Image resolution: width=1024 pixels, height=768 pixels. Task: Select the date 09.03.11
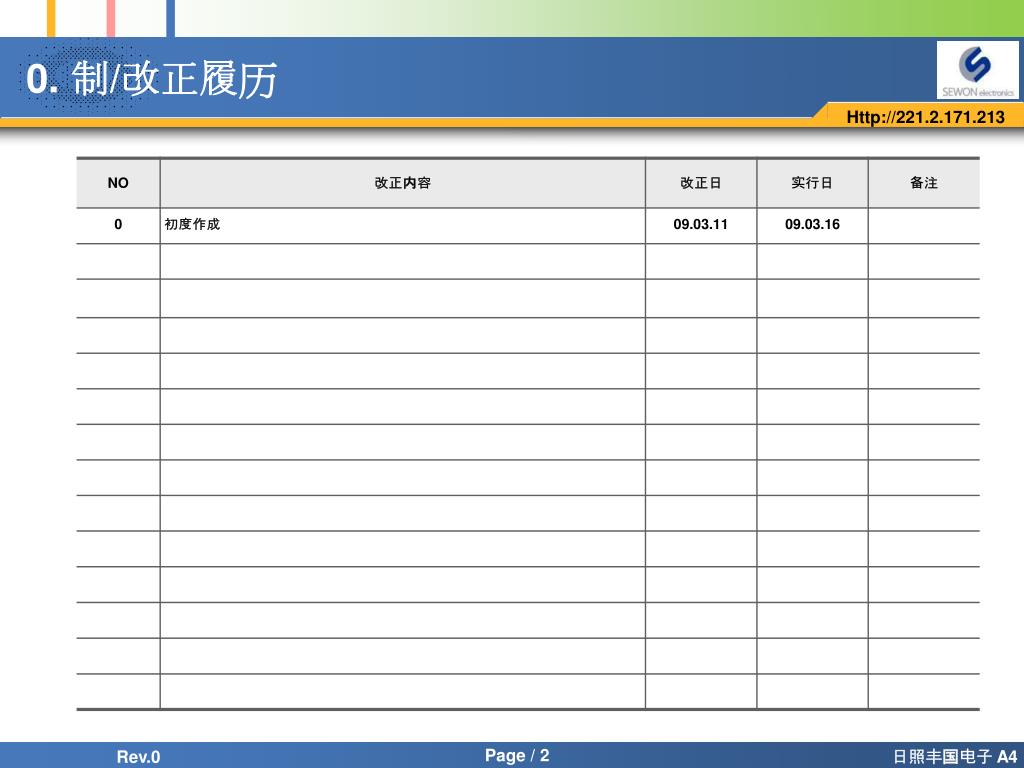coord(701,225)
